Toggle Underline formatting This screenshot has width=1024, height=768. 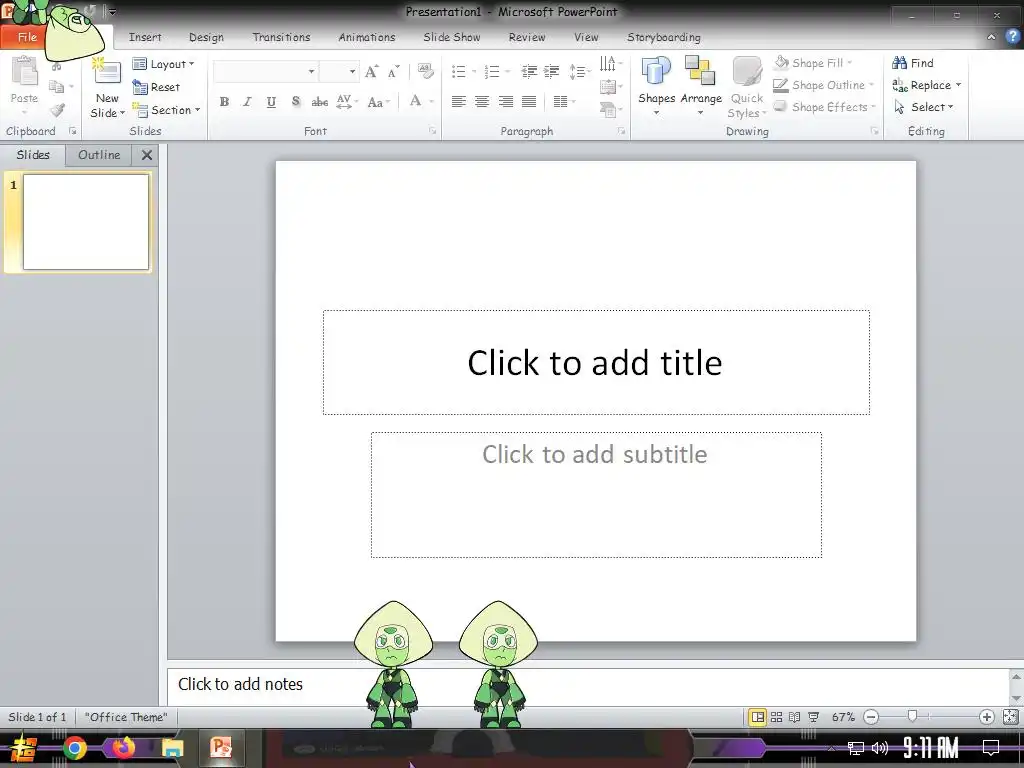coord(271,101)
